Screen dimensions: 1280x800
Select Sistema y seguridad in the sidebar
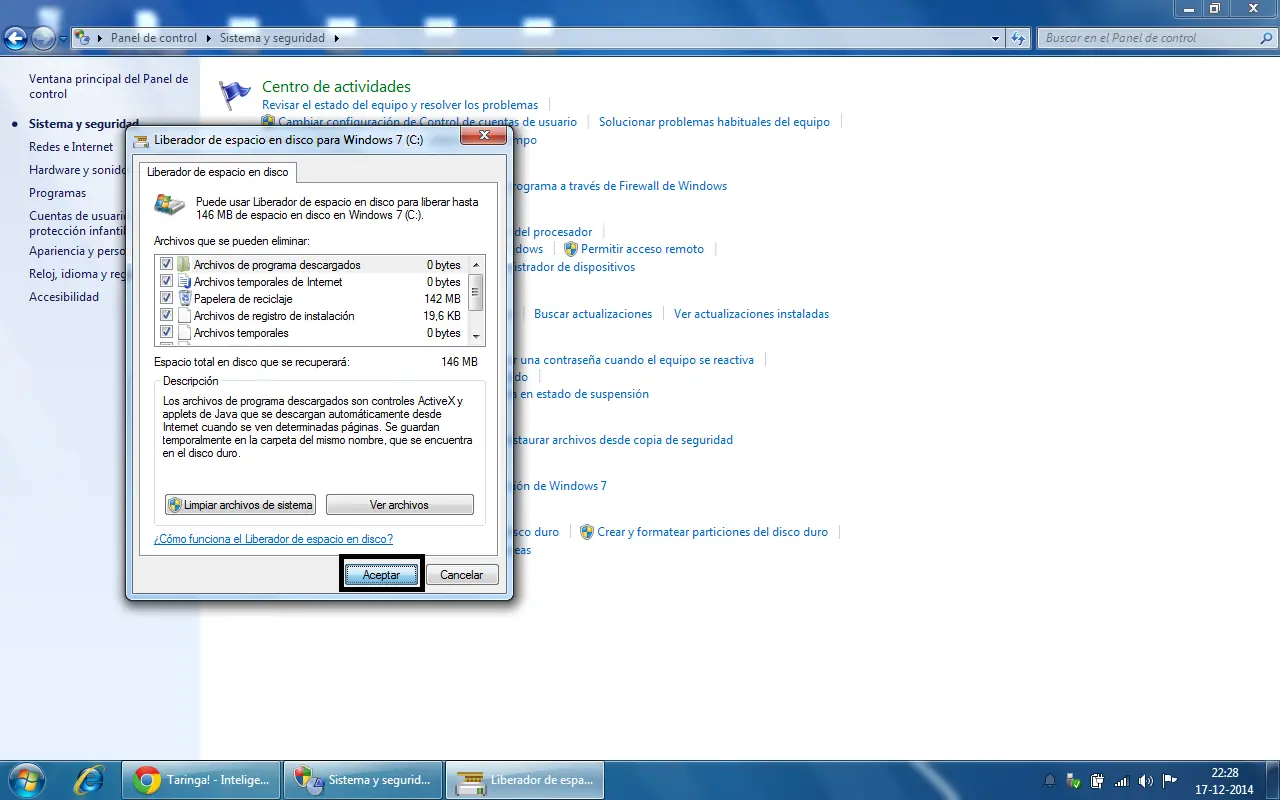tap(84, 124)
